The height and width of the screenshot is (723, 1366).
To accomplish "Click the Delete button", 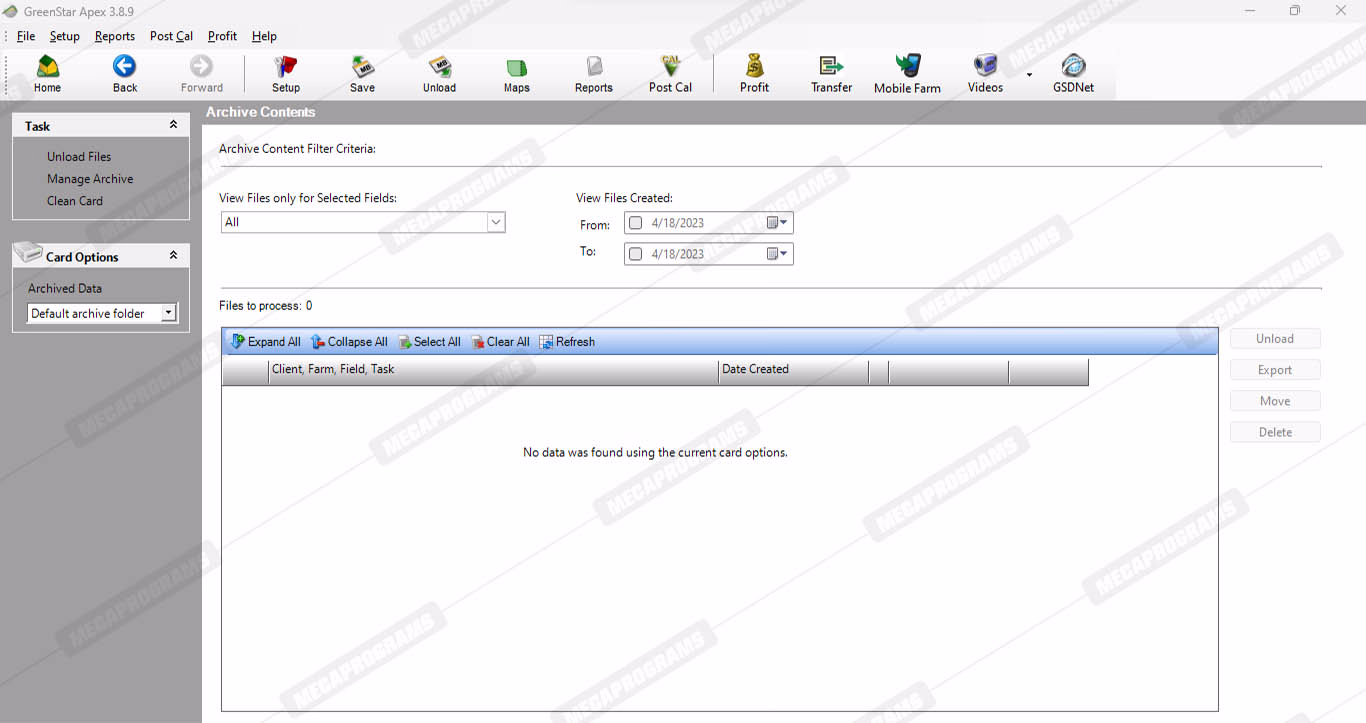I will (1275, 432).
